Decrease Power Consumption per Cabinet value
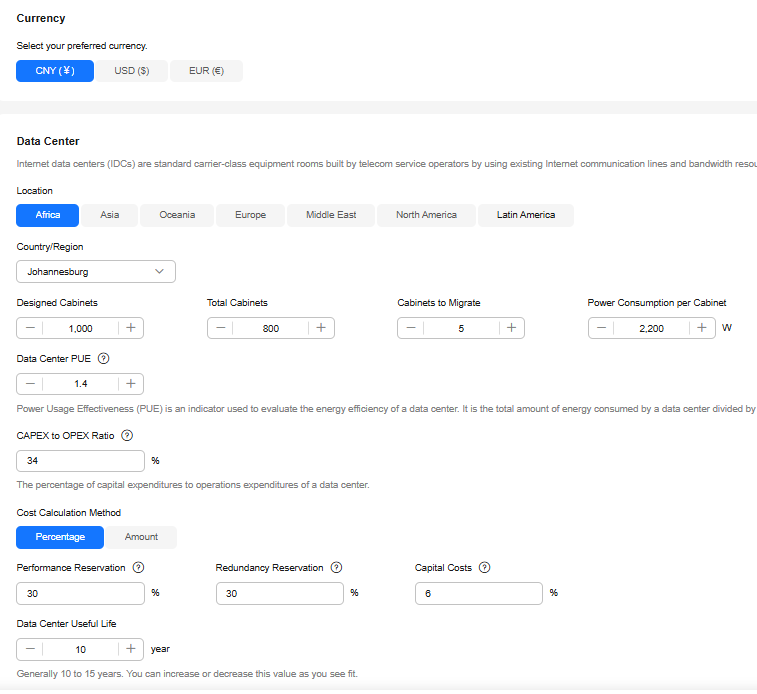This screenshot has width=757, height=694. point(601,328)
